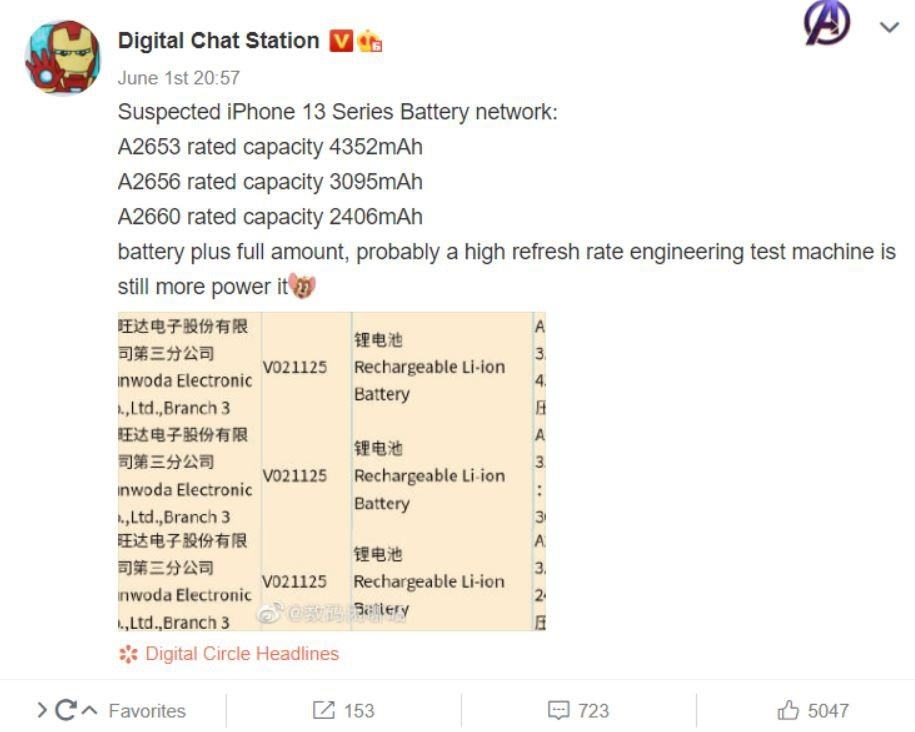
Task: Click the emoji ending the post text
Action: (302, 287)
